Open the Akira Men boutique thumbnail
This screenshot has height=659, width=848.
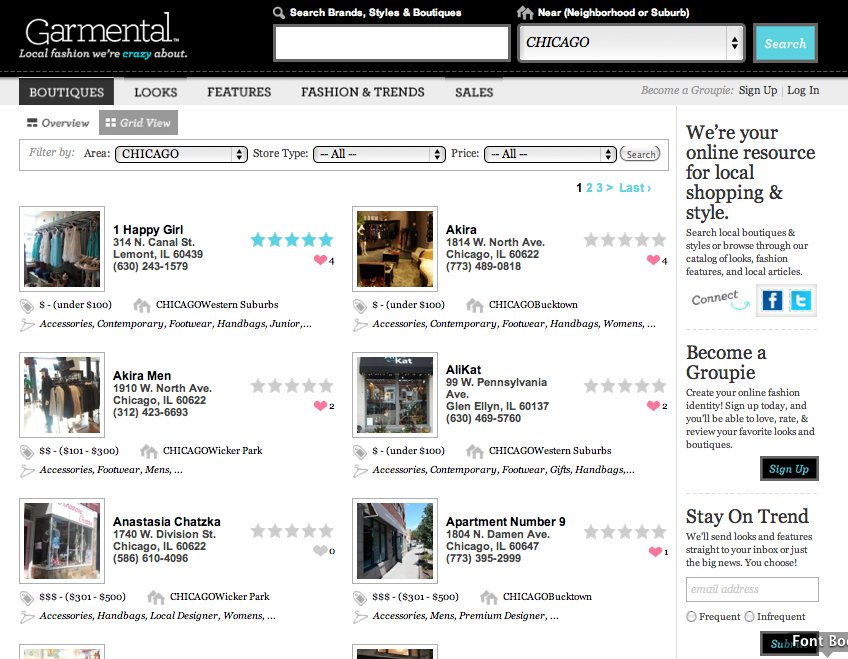pos(62,395)
